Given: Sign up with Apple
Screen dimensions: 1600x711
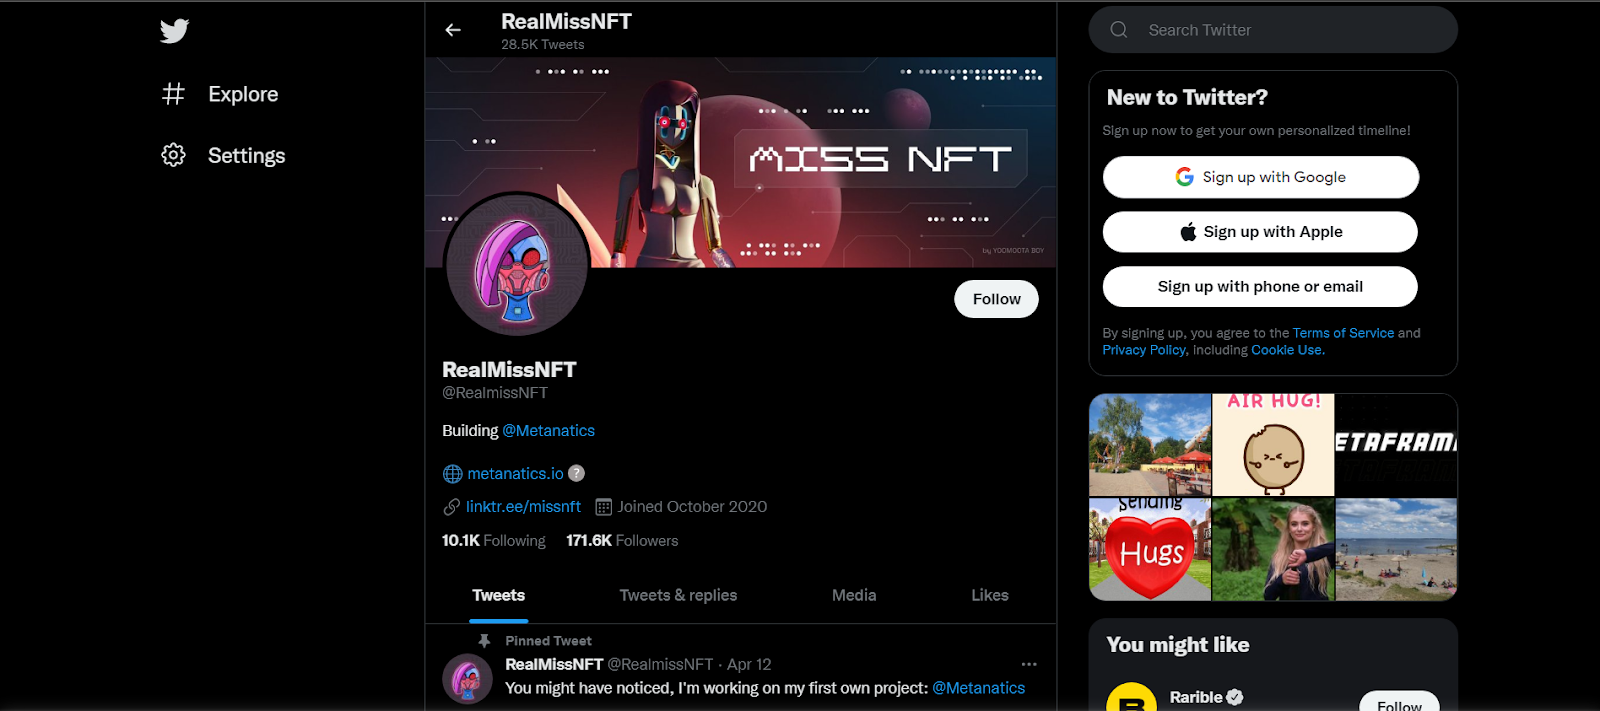Looking at the screenshot, I should [1261, 232].
